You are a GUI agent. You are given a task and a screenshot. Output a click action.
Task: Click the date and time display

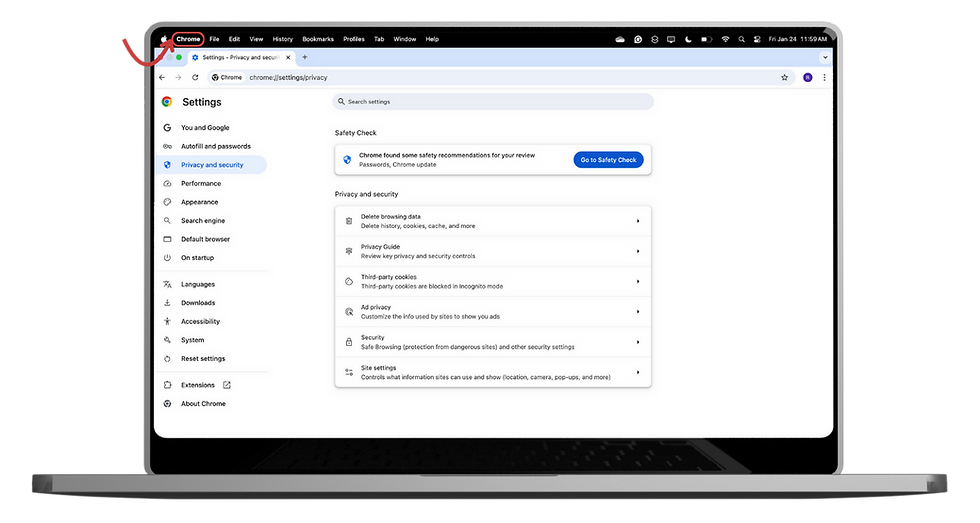click(798, 39)
